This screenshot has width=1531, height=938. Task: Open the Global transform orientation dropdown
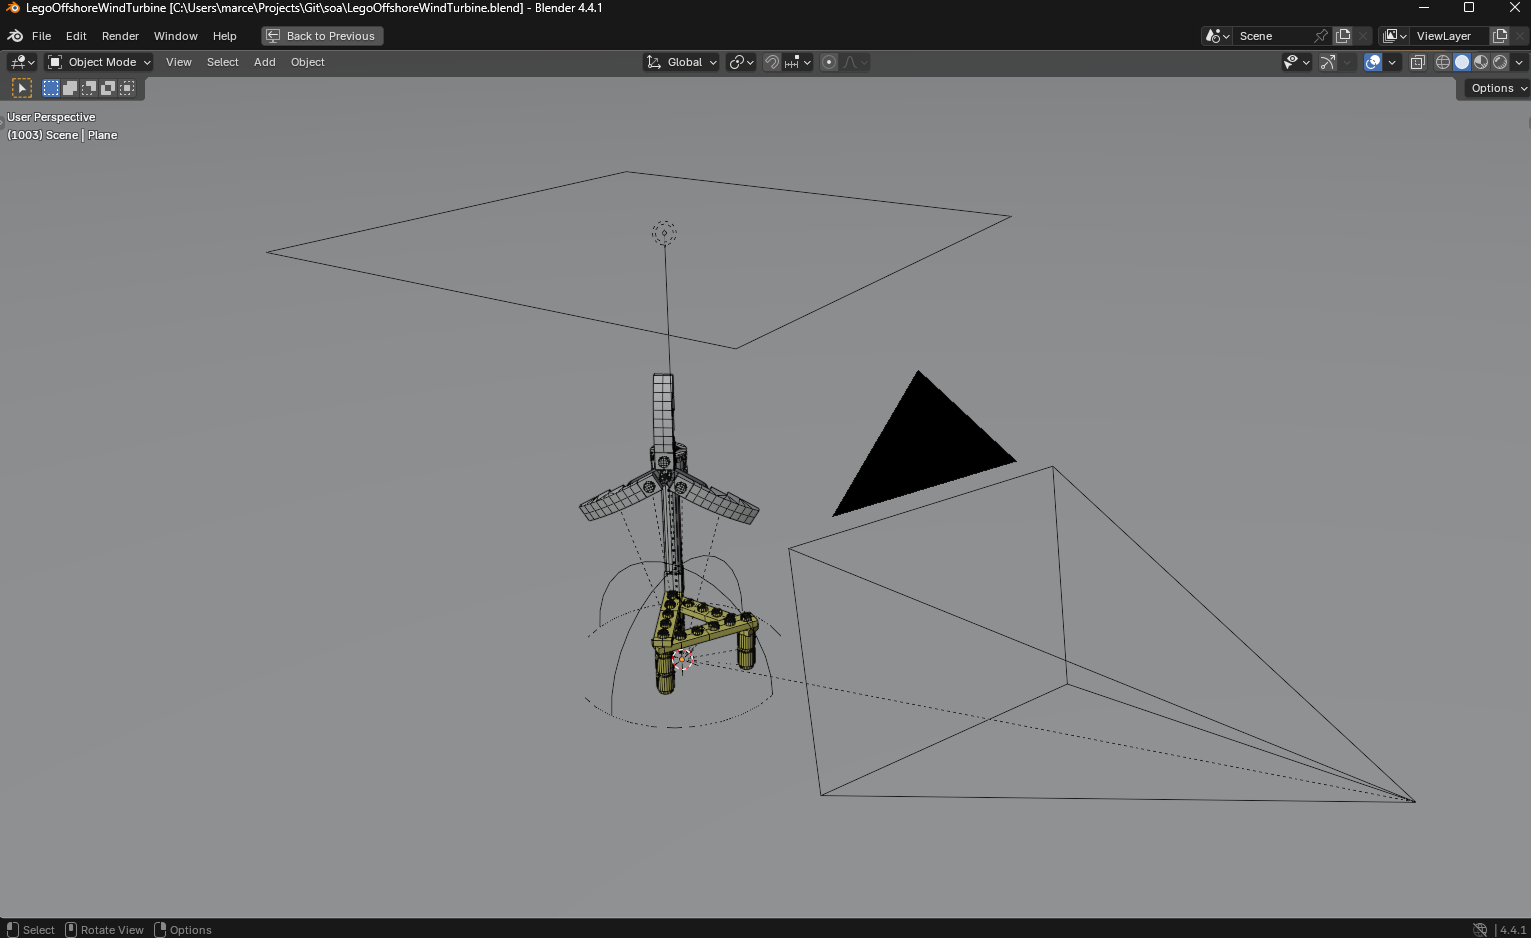pos(681,62)
